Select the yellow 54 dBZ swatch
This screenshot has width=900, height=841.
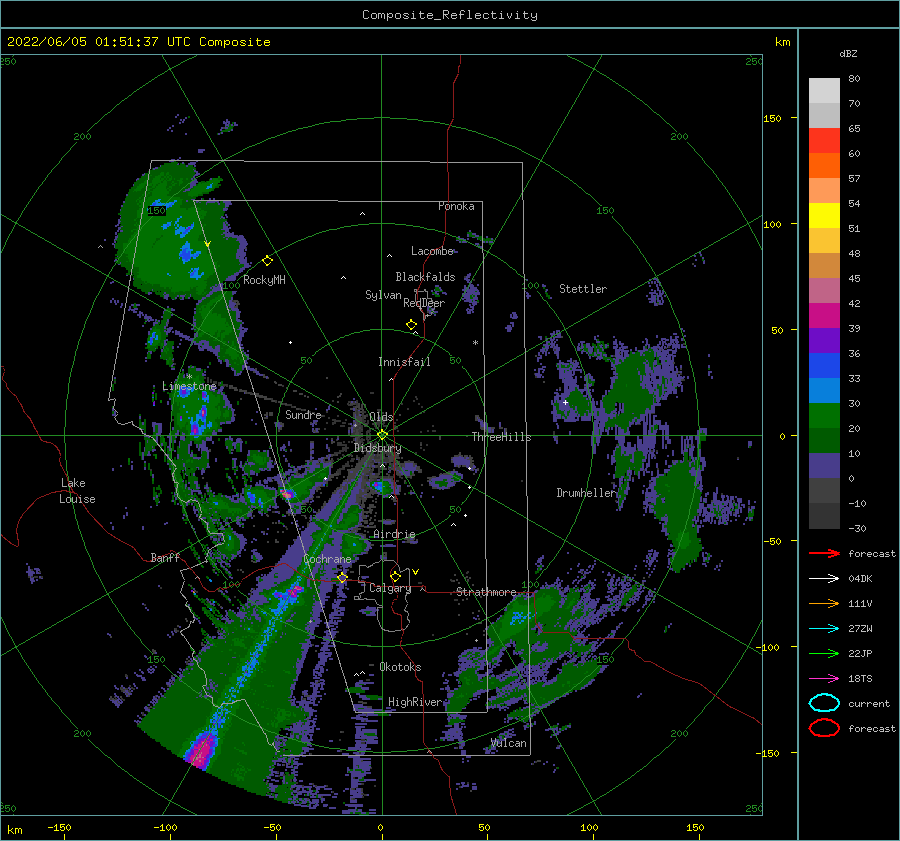coord(824,215)
